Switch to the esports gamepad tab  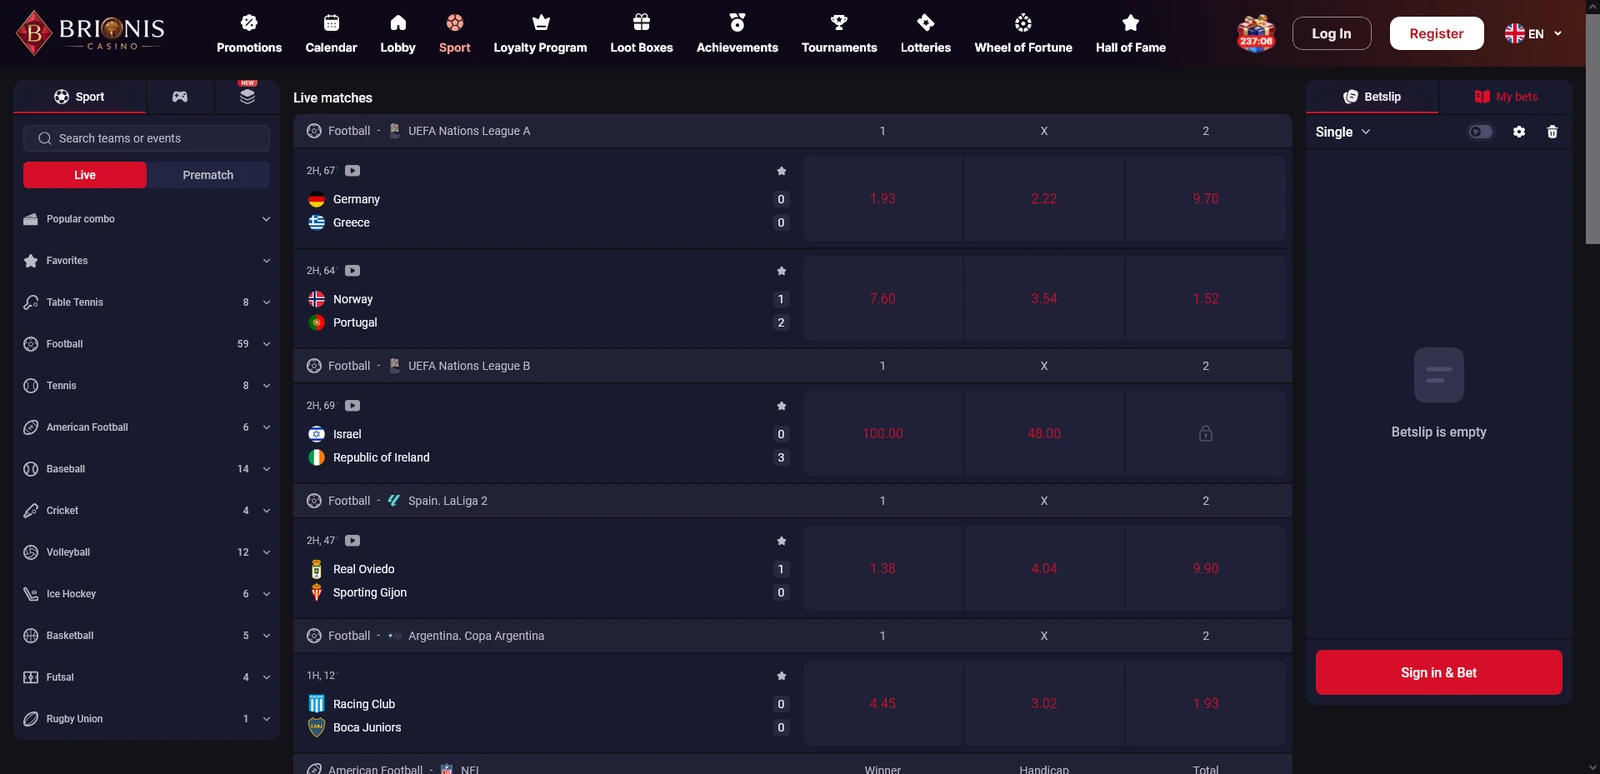tap(180, 97)
